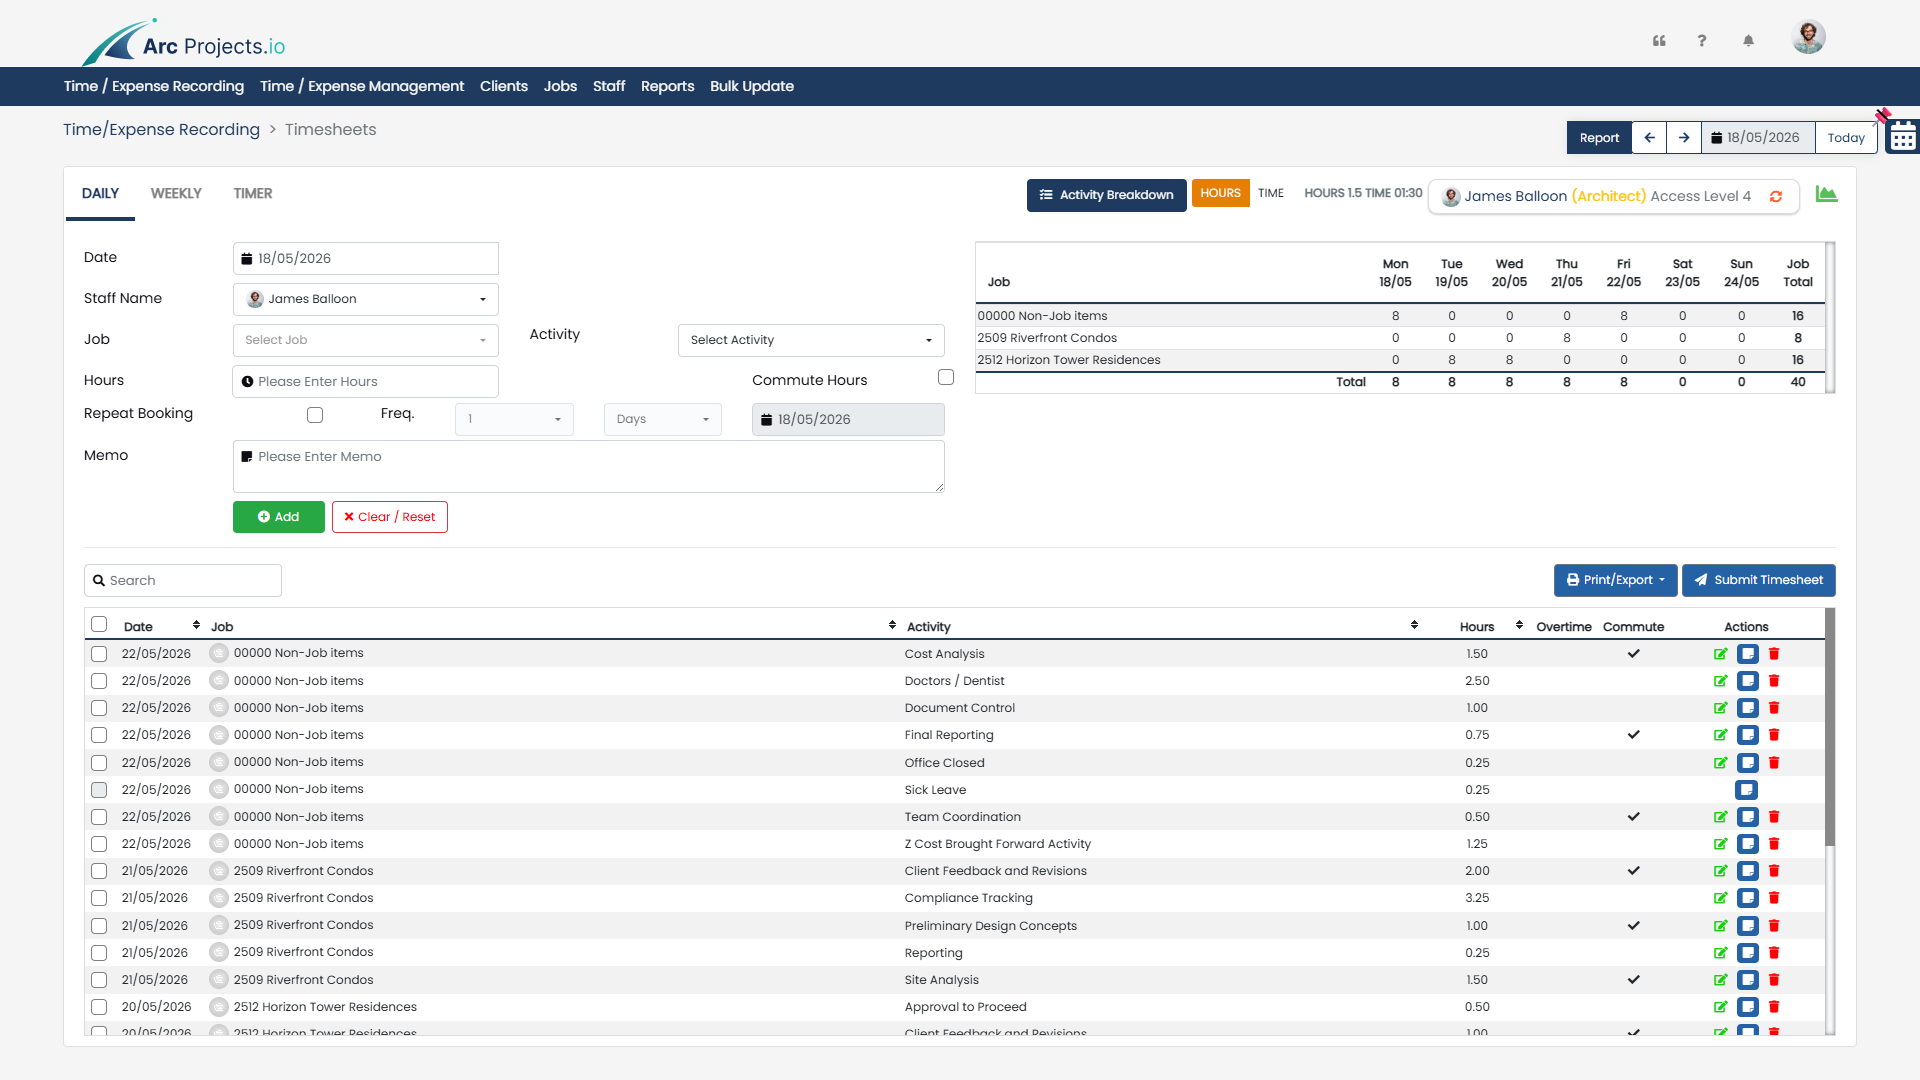Open the Select Job dropdown
1920x1080 pixels.
[x=366, y=340]
